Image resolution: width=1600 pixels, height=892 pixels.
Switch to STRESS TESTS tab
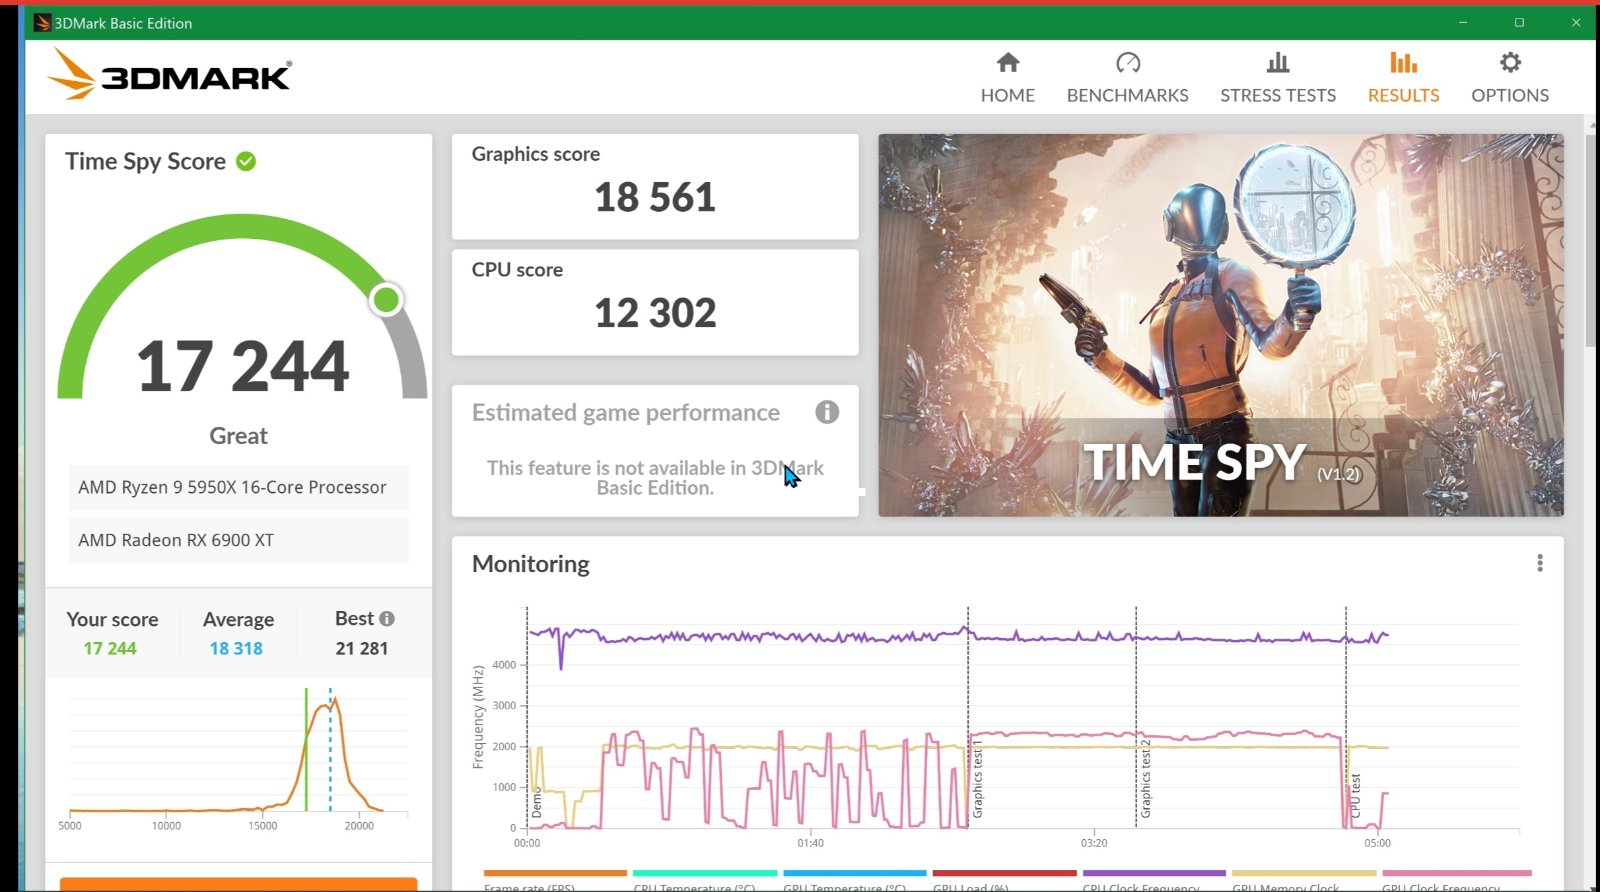(1277, 78)
